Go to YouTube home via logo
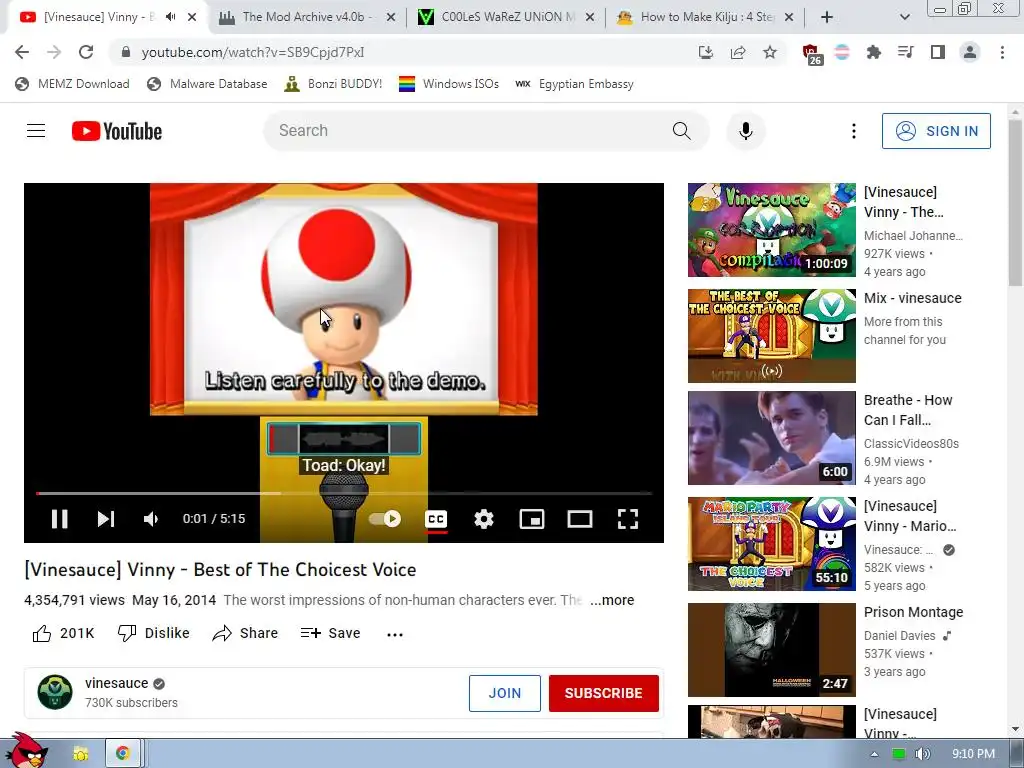1024x768 pixels. coord(117,131)
